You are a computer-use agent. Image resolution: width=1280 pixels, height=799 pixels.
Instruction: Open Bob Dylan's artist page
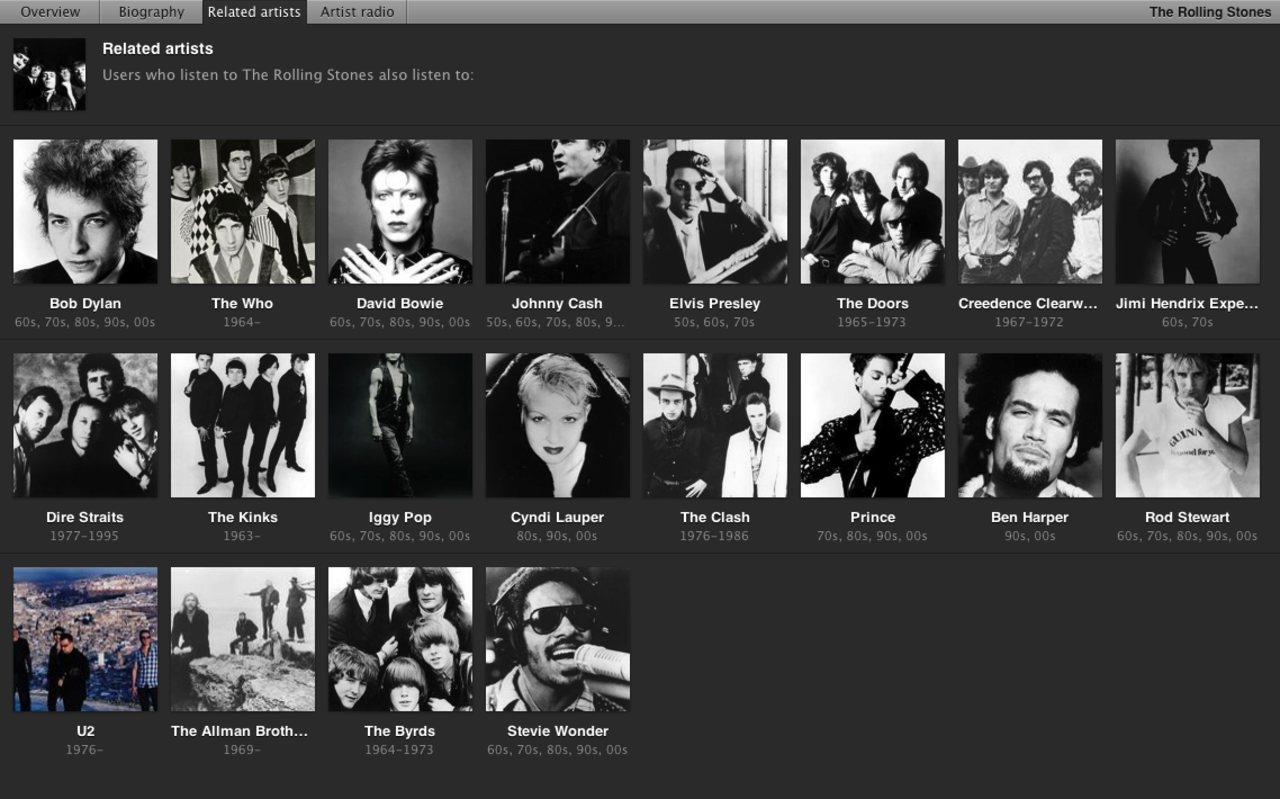[84, 303]
